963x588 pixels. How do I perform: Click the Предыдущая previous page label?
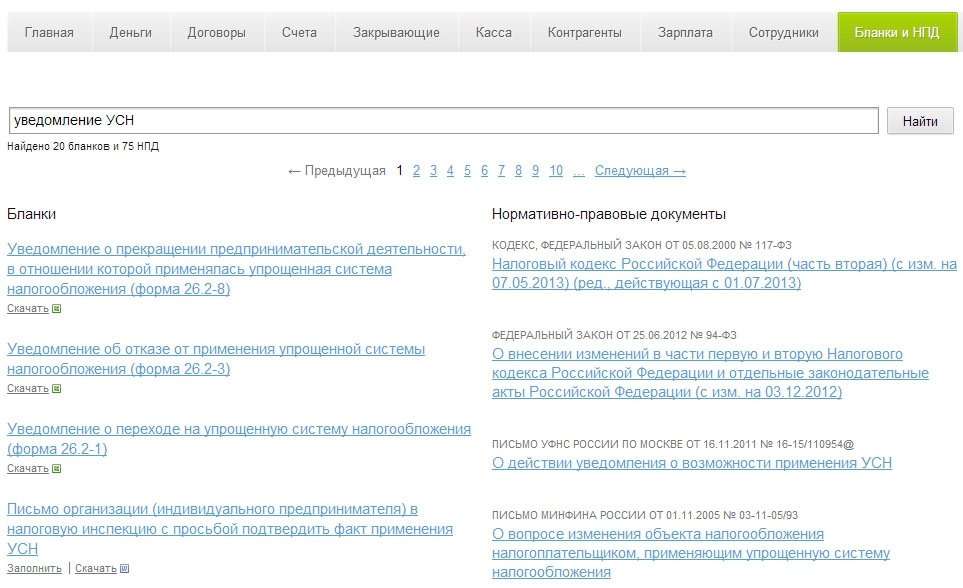[337, 171]
